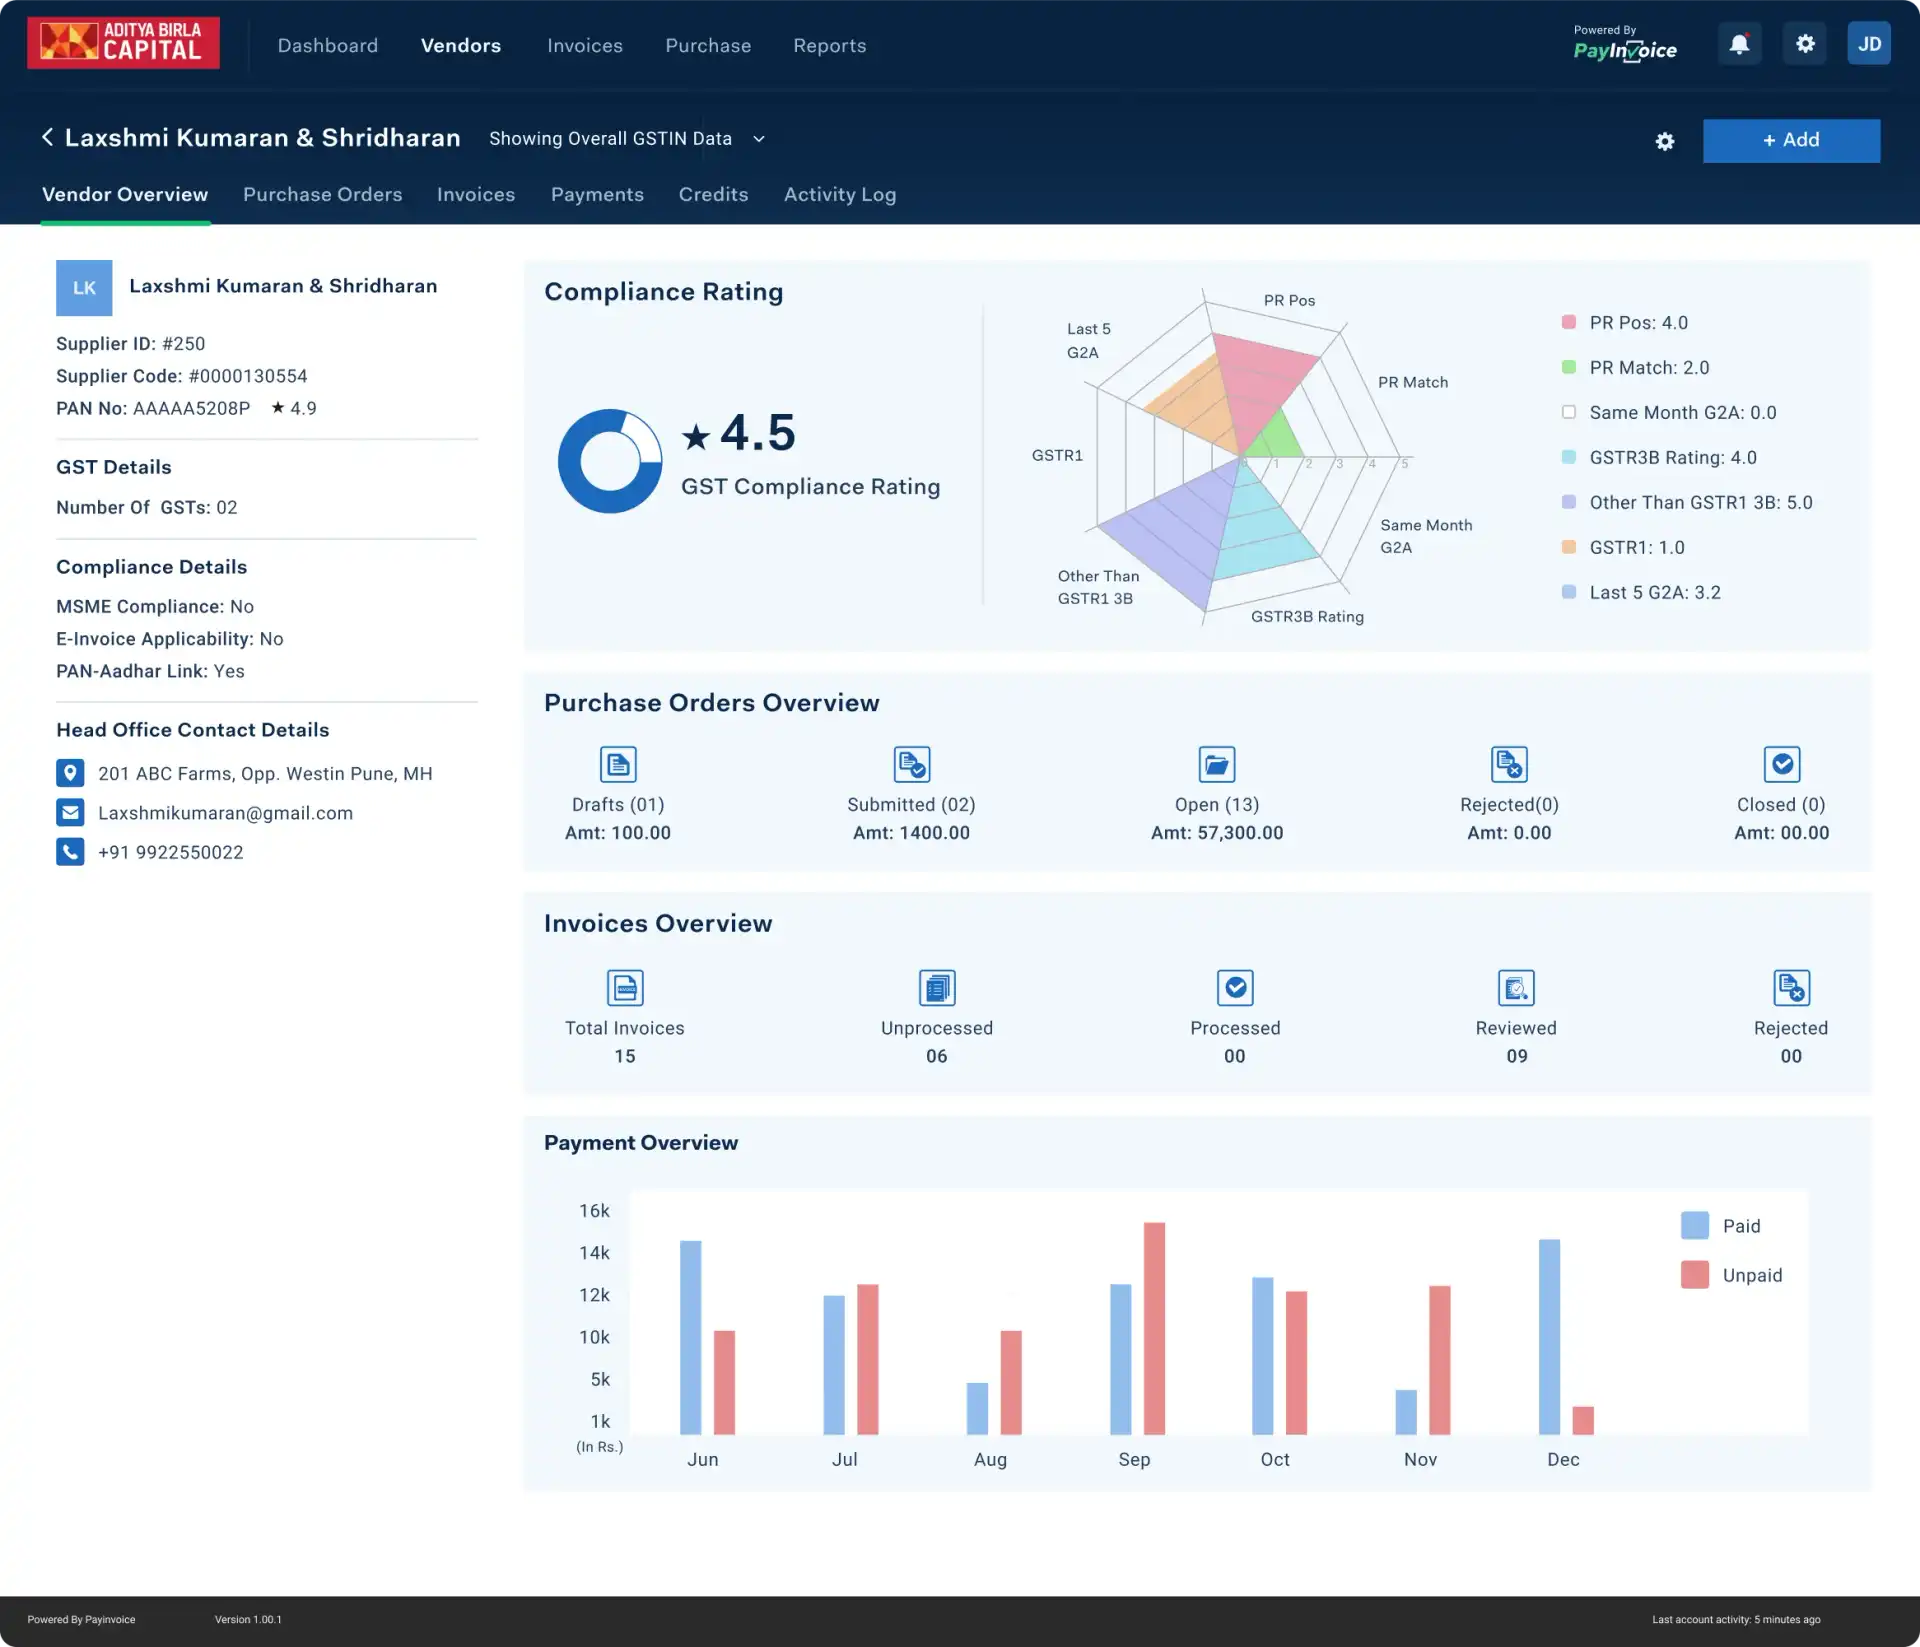Click the Rejected invoices icon

point(1791,988)
